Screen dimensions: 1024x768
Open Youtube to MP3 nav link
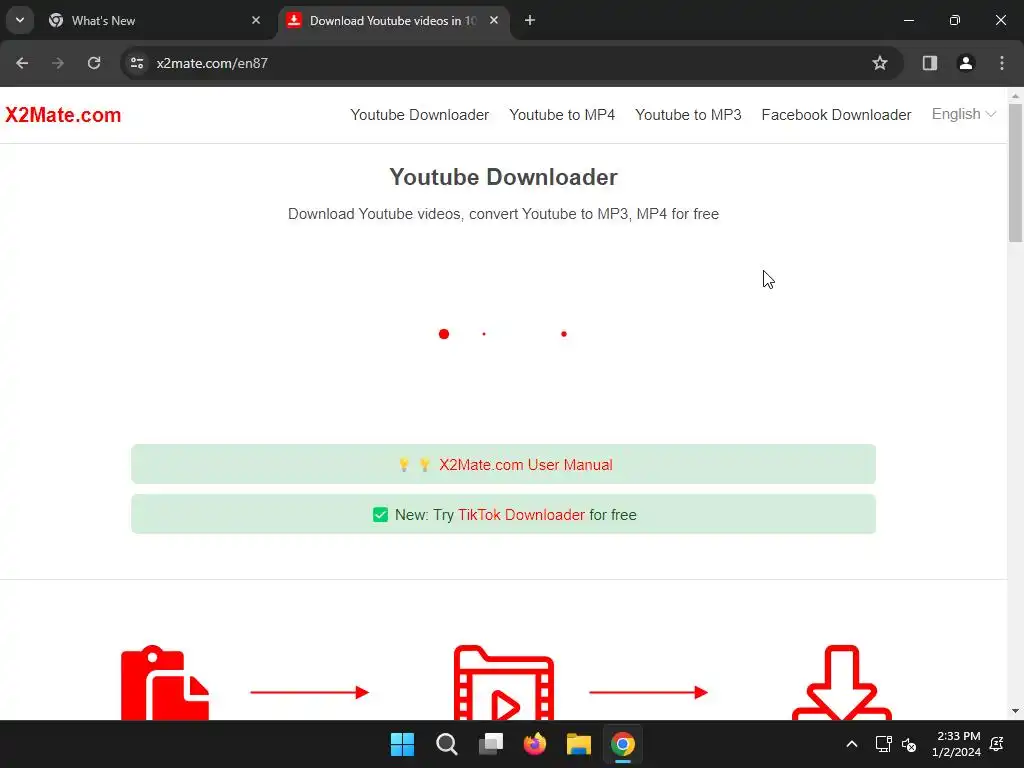688,115
